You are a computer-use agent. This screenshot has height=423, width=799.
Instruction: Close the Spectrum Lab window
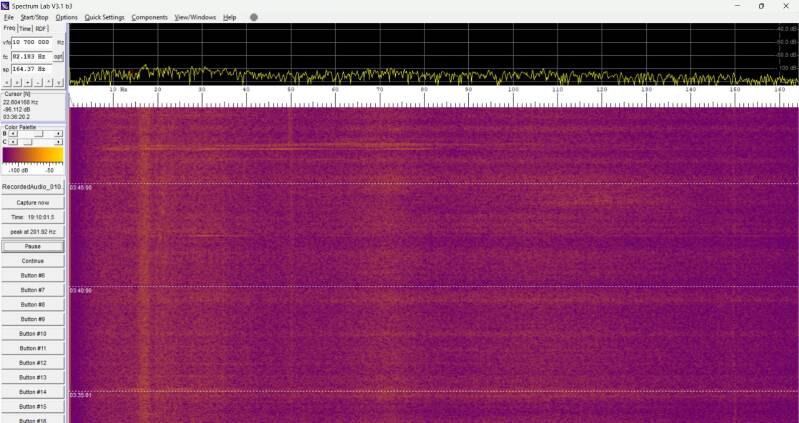[786, 6]
